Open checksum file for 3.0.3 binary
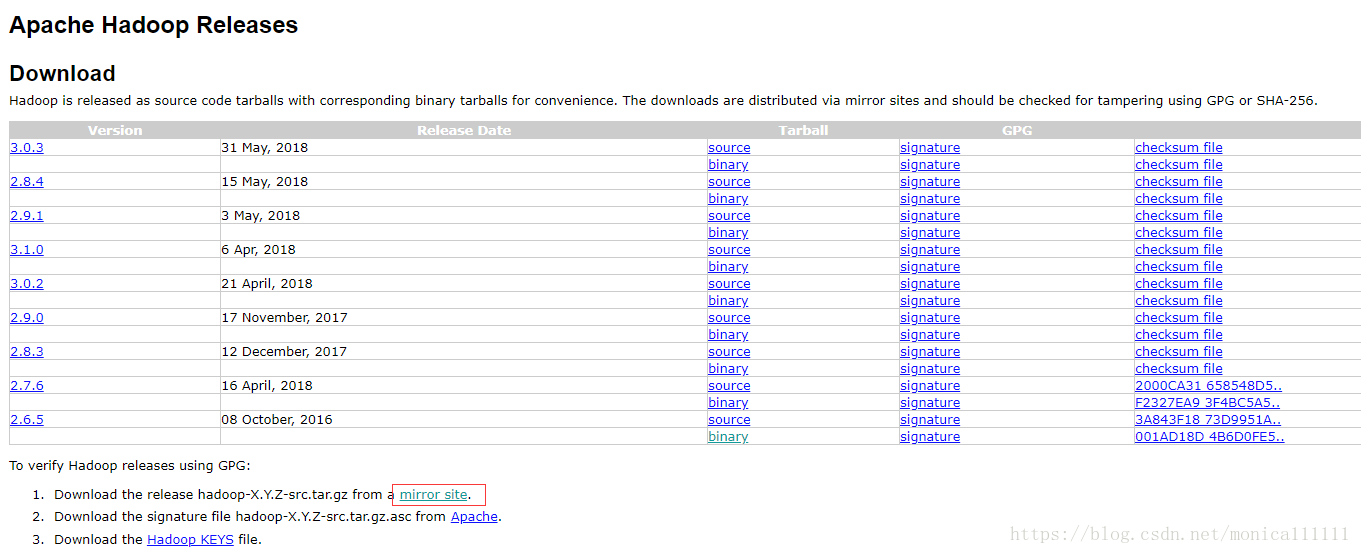The width and height of the screenshot is (1361, 554). pyautogui.click(x=1179, y=165)
